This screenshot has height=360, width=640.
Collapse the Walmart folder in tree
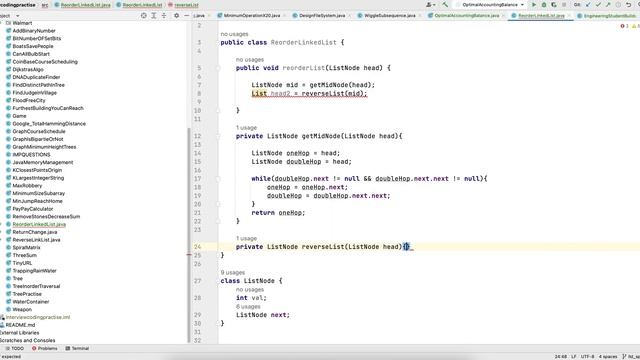tap(1, 23)
